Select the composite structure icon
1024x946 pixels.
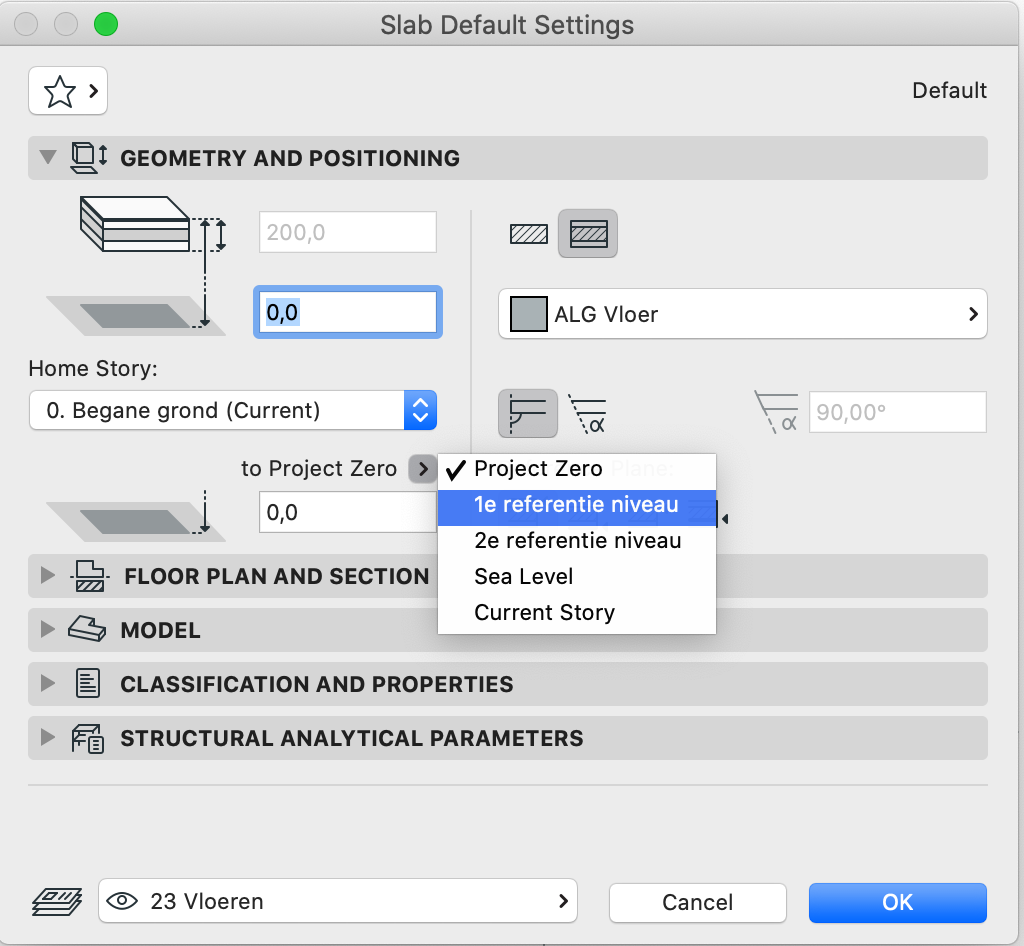(x=588, y=234)
